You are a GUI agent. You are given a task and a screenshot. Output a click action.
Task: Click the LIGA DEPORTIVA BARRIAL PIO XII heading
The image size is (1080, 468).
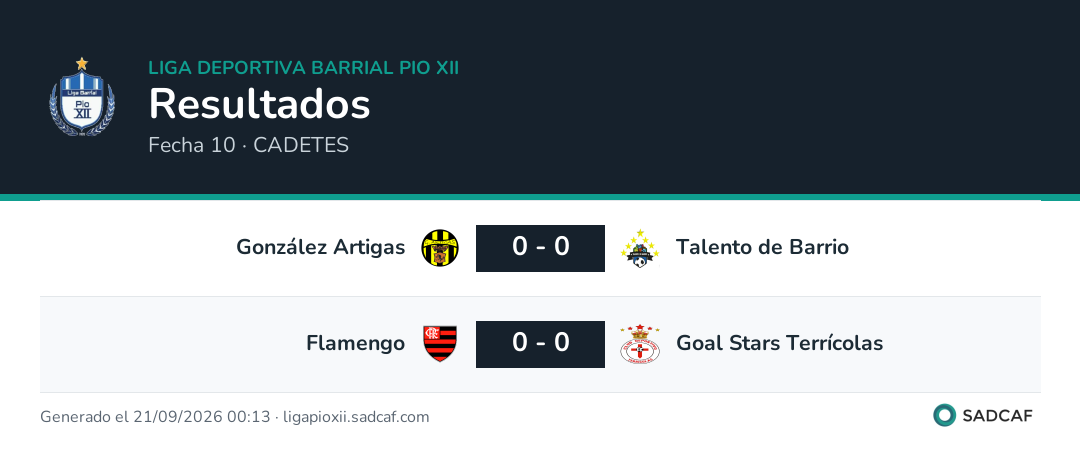coord(304,68)
